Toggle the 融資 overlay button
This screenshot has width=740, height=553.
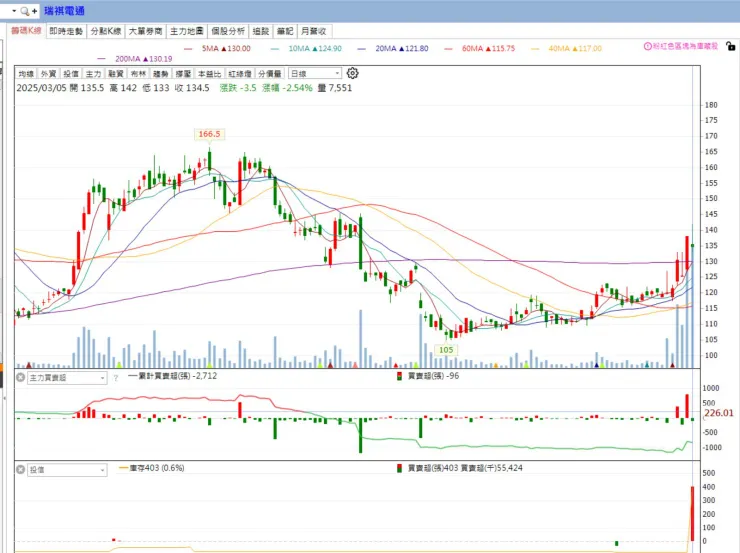[x=116, y=74]
